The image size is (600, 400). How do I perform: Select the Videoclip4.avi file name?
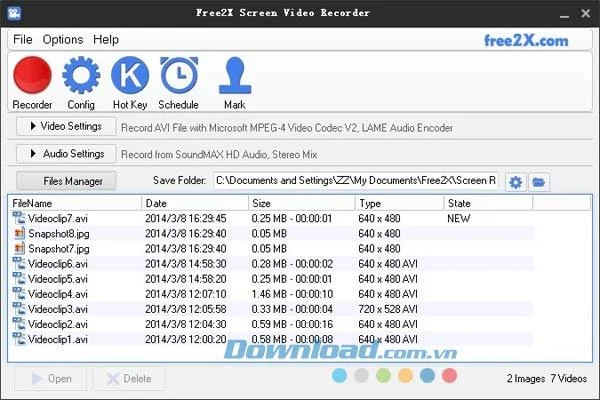pyautogui.click(x=58, y=294)
